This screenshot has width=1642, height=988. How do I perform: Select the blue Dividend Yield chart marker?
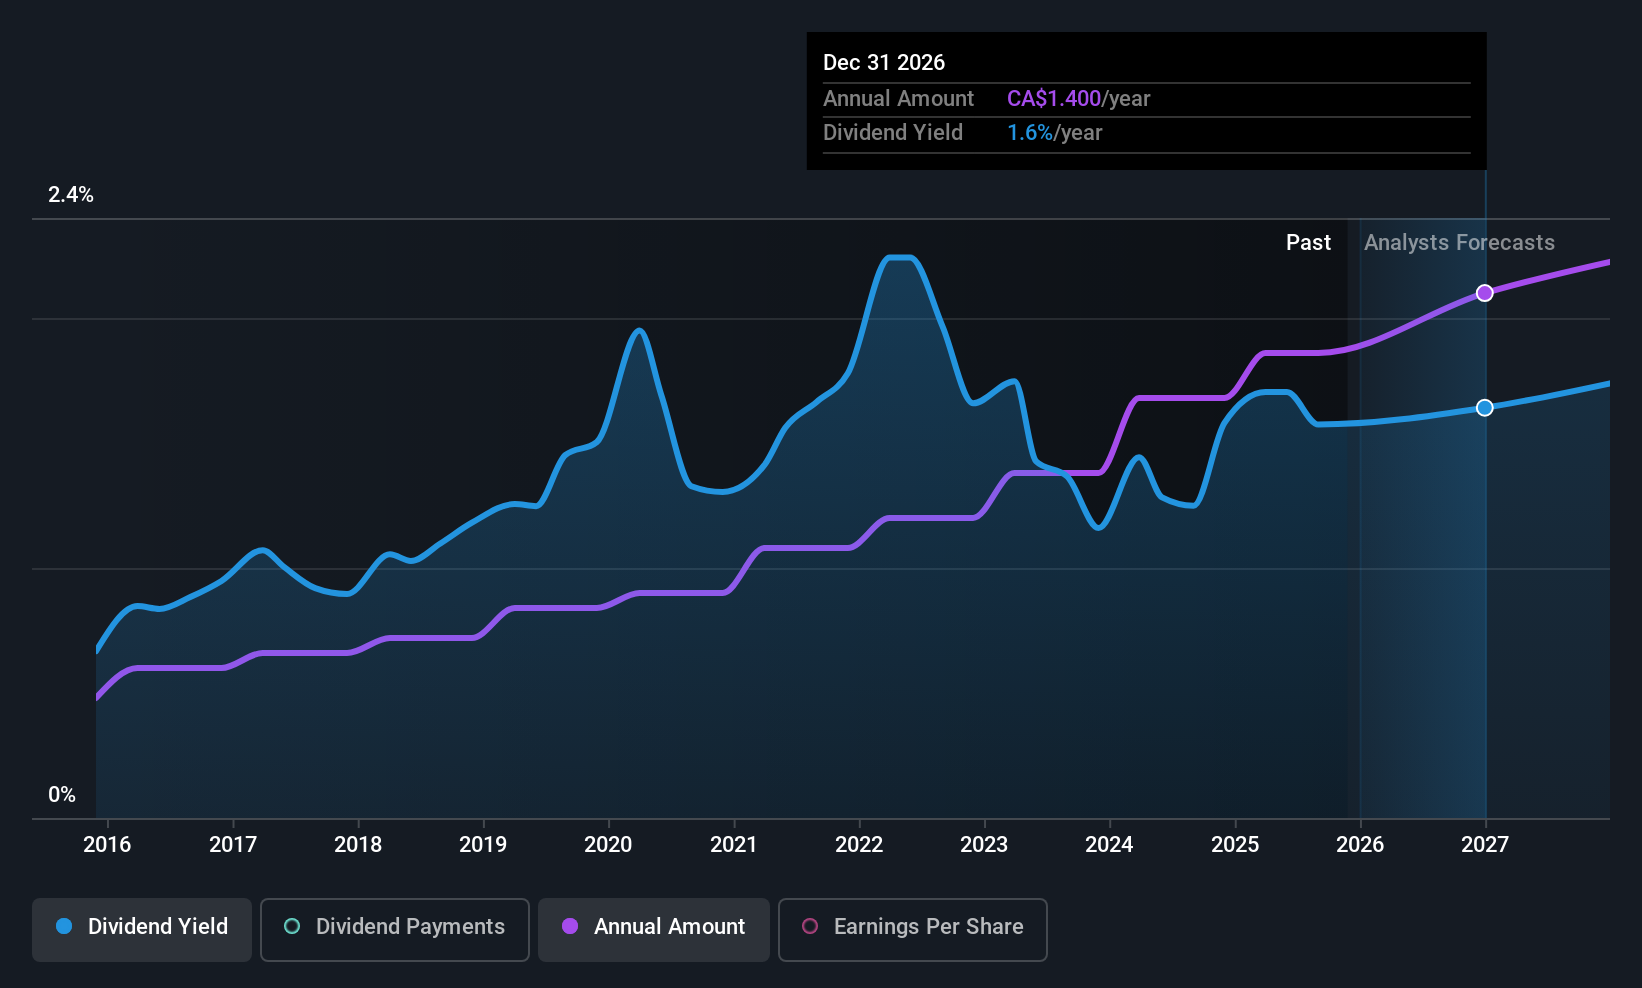[x=1484, y=407]
